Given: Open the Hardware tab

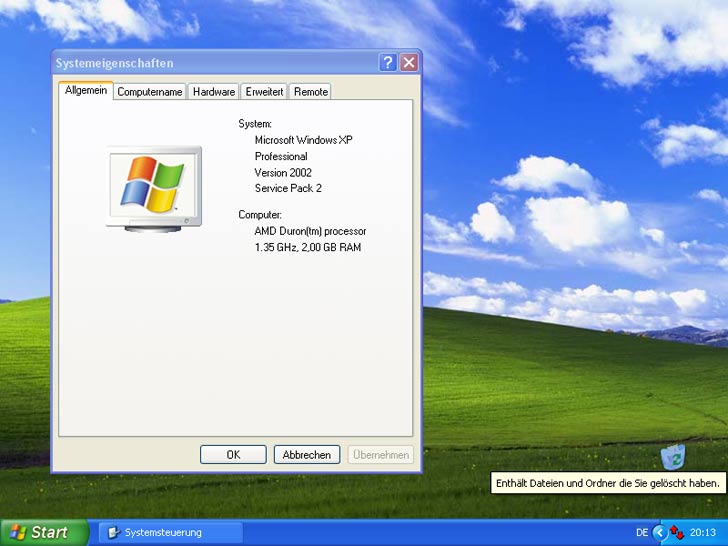Looking at the screenshot, I should [213, 91].
